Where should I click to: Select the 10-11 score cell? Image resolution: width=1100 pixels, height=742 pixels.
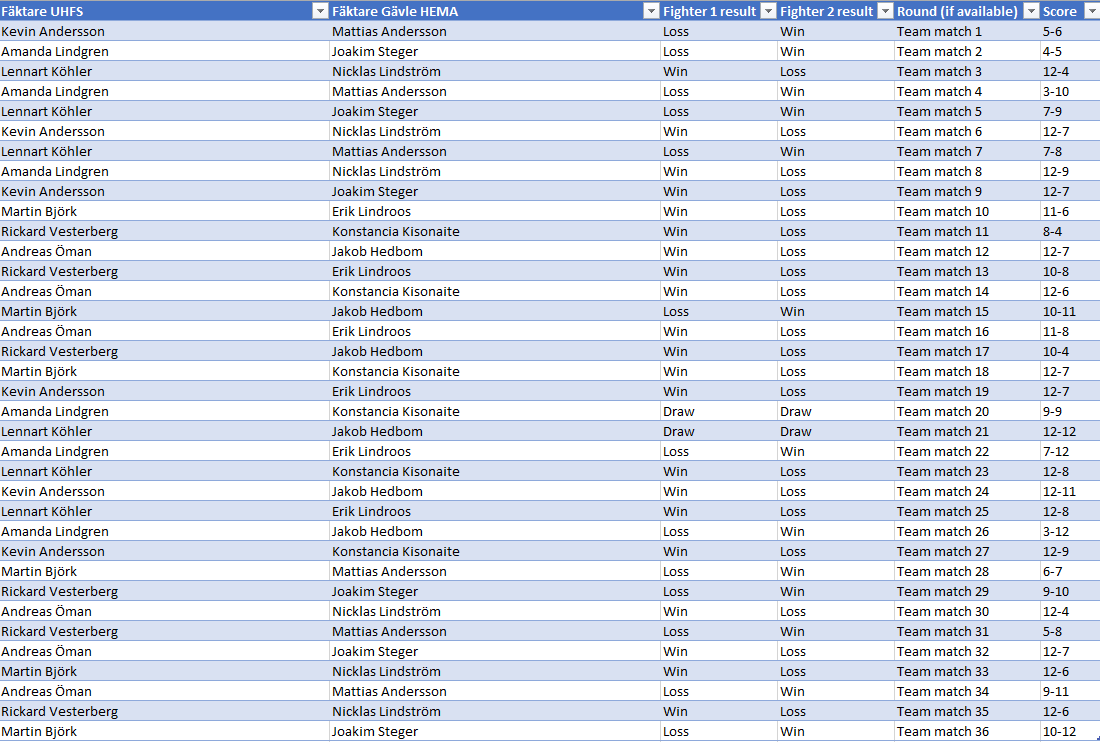1071,311
